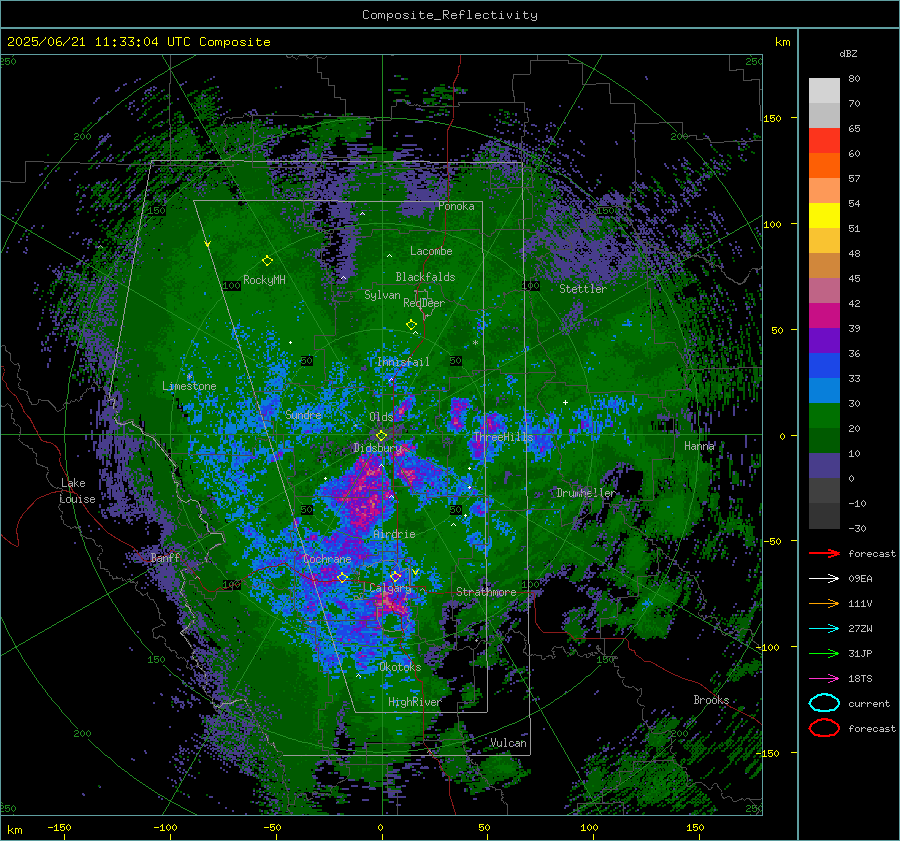Image resolution: width=900 pixels, height=841 pixels.
Task: Select the magenta legend color swatch
Action: (x=824, y=316)
